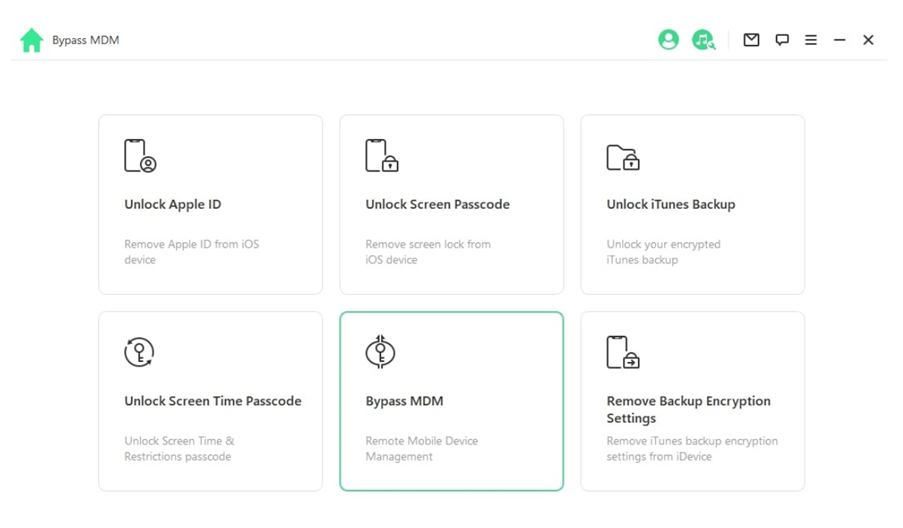This screenshot has height=528, width=903.
Task: Click the Remote Mobile Device Management description
Action: [x=421, y=448]
